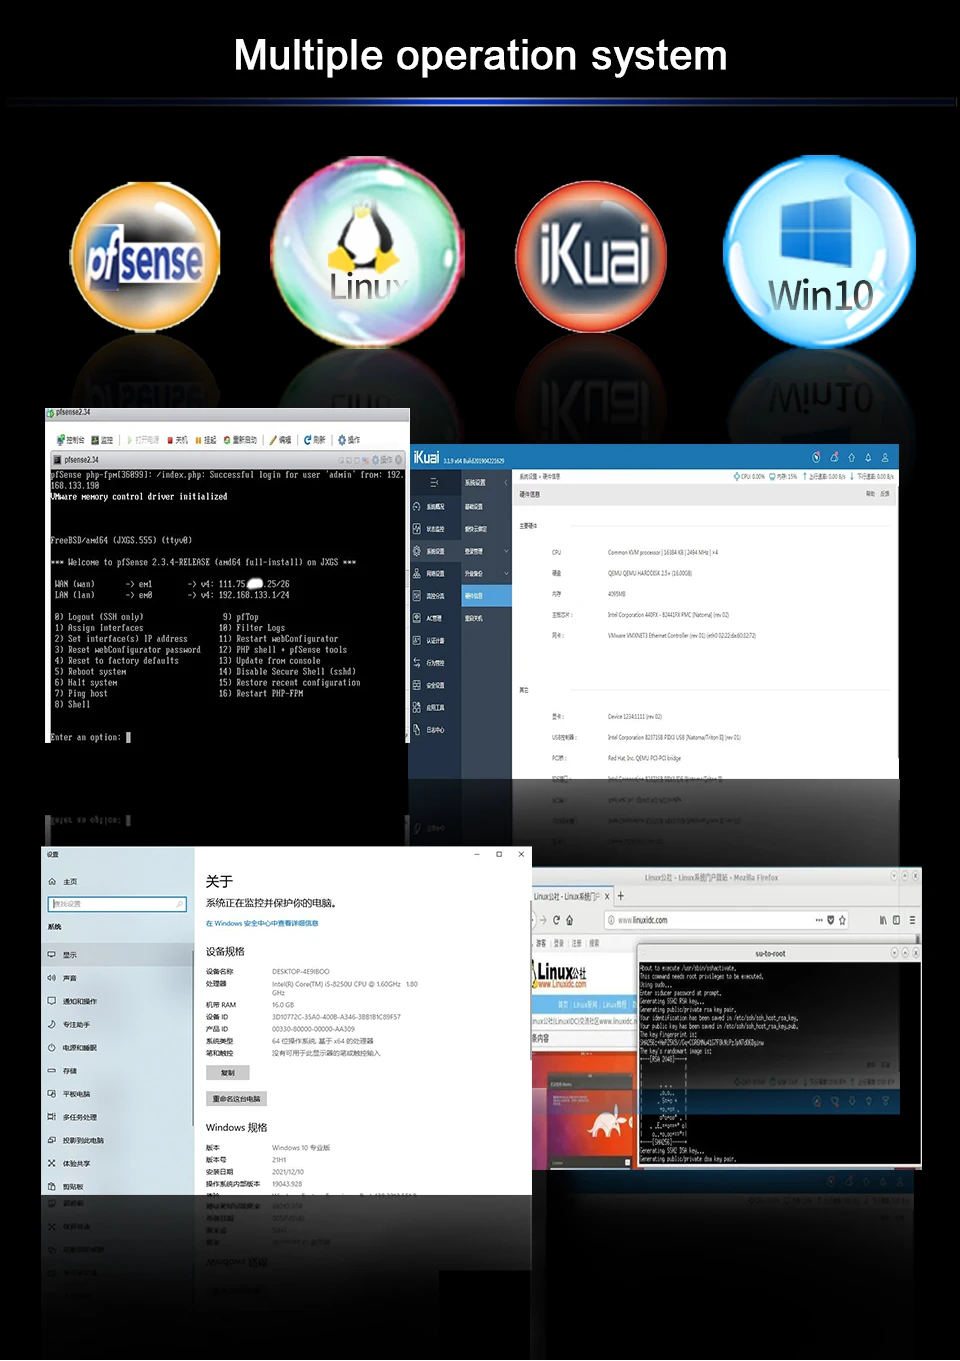The height and width of the screenshot is (1361, 960).
Task: Click the 查找设置 search box in Windows Settings
Action: pyautogui.click(x=117, y=904)
